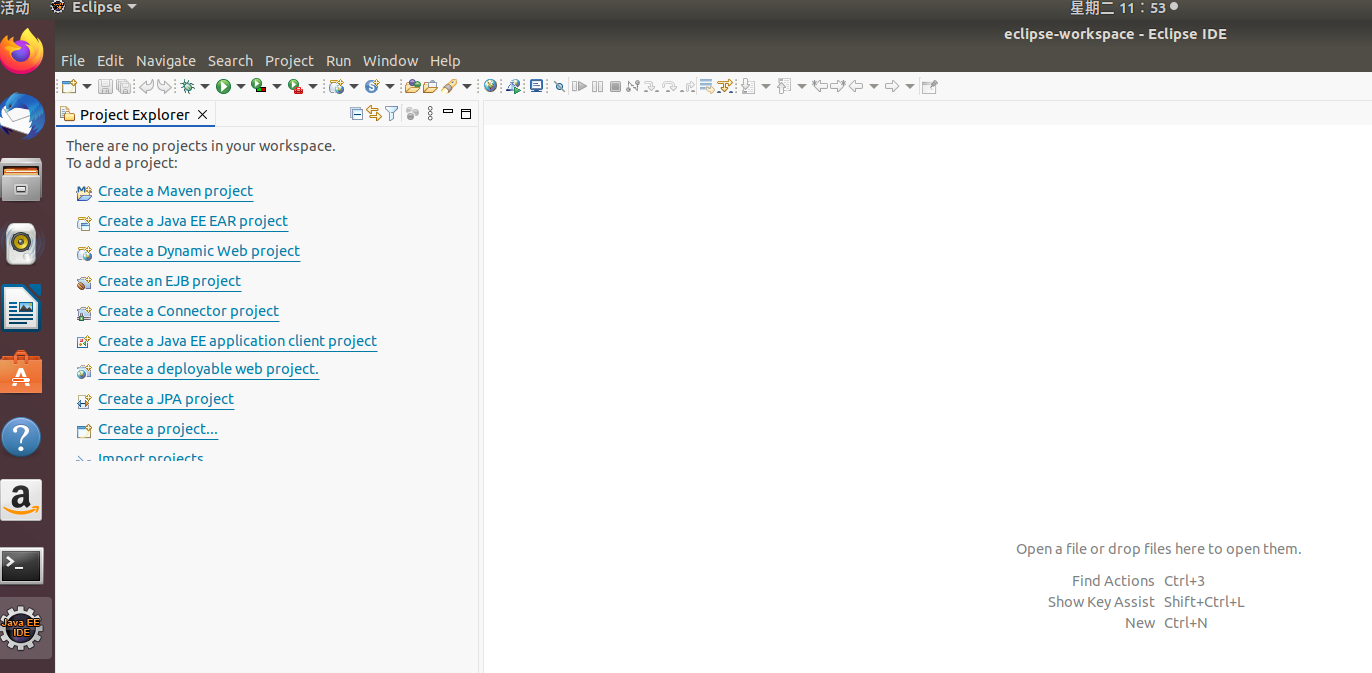Click the Last Edit Location icon
Image resolution: width=1372 pixels, height=673 pixels.
(x=820, y=86)
